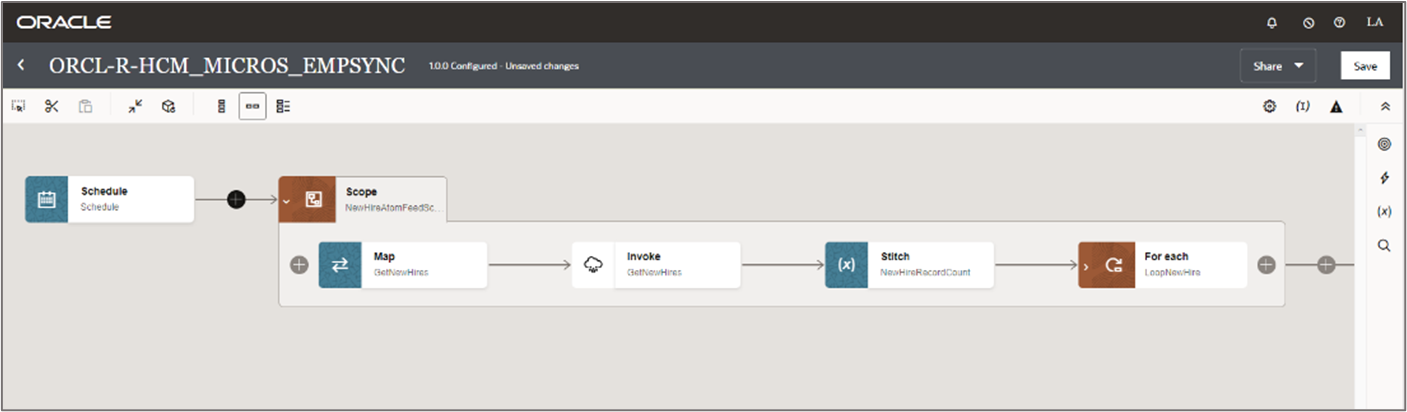The height and width of the screenshot is (412, 1407).
Task: Click the integration title ORCL-R-HCM_MICROS_EMPSYNC
Action: coord(227,66)
